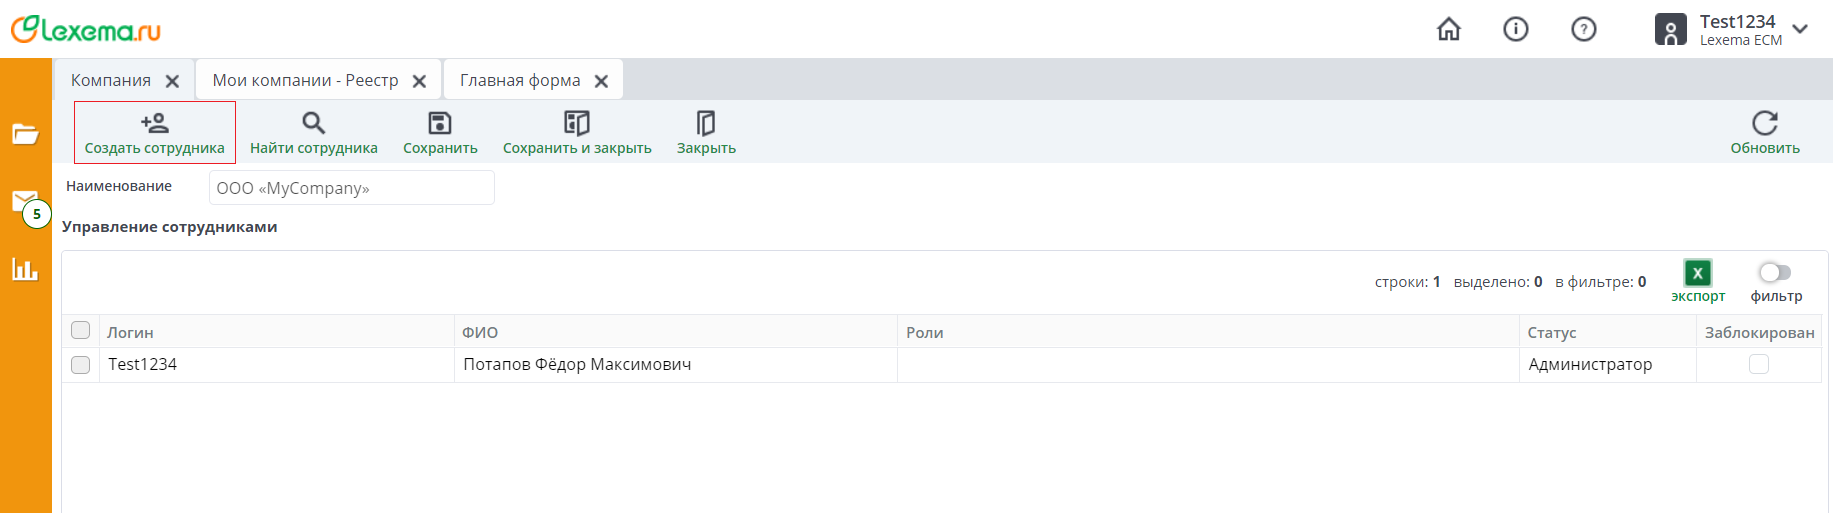1833x513 pixels.
Task: Click the Save (Сохранить) toolbar icon
Action: pyautogui.click(x=440, y=123)
